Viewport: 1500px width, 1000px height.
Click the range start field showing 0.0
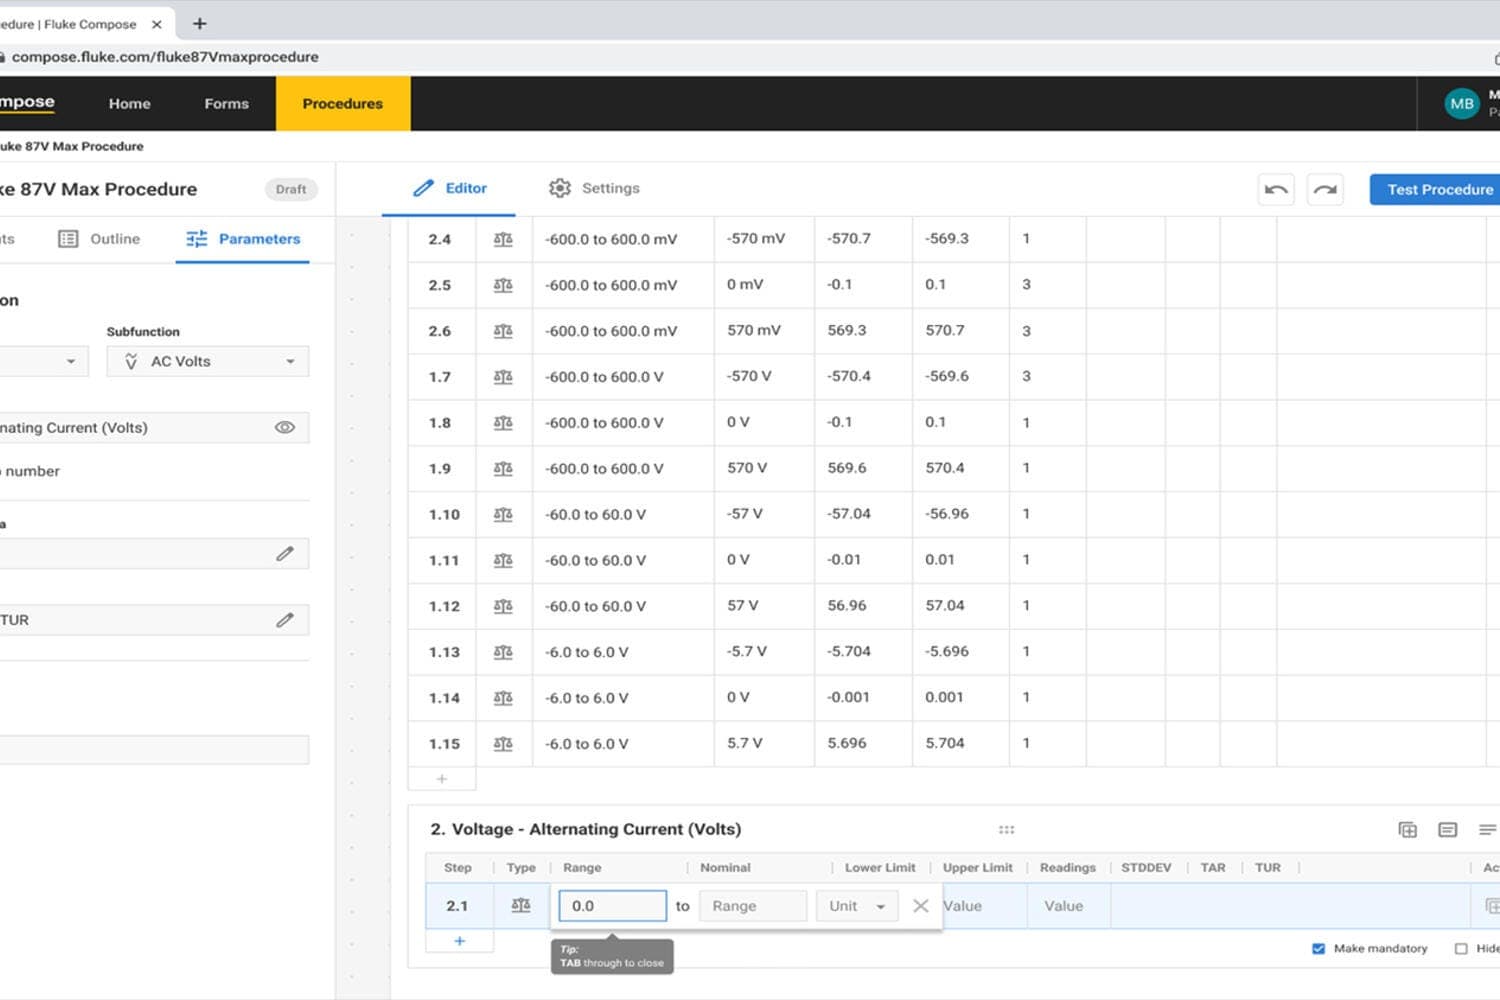coord(613,906)
